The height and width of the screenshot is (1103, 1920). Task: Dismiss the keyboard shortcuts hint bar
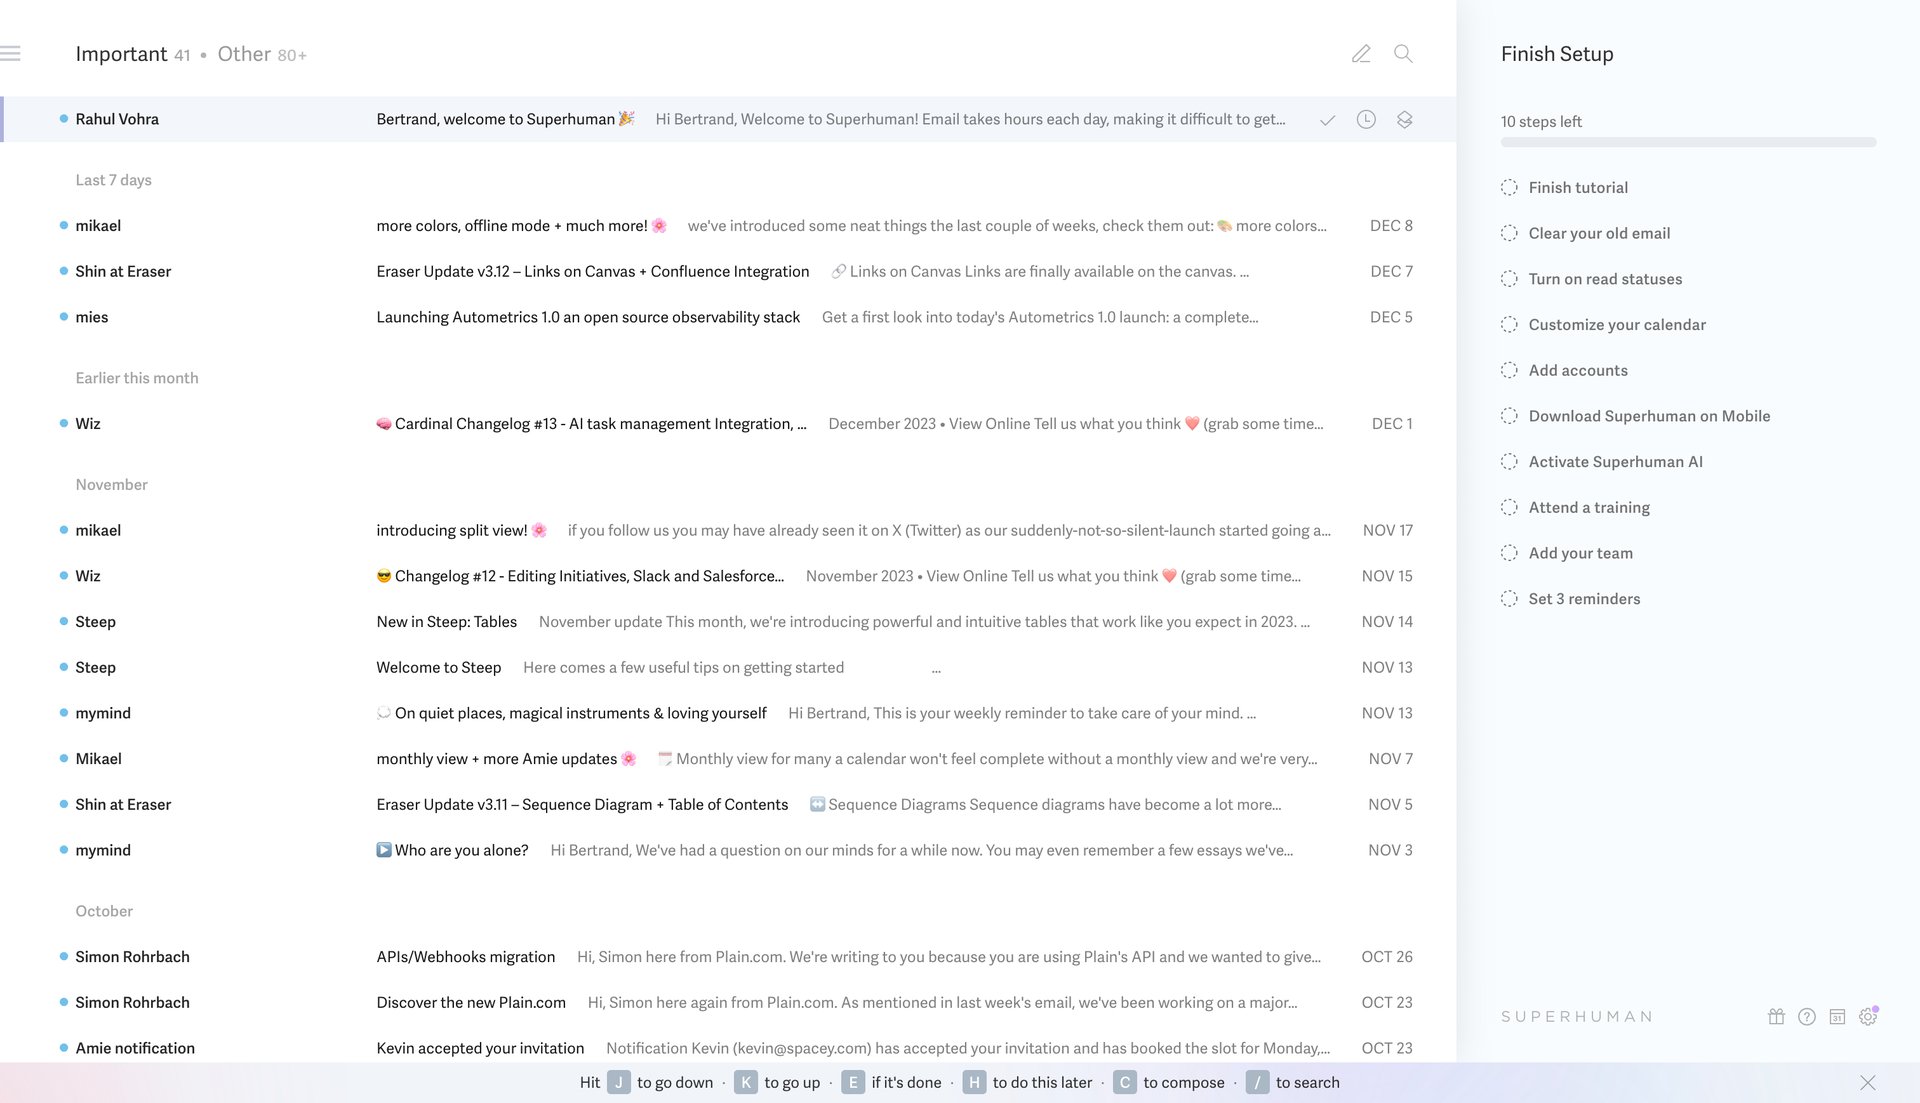pos(1867,1083)
